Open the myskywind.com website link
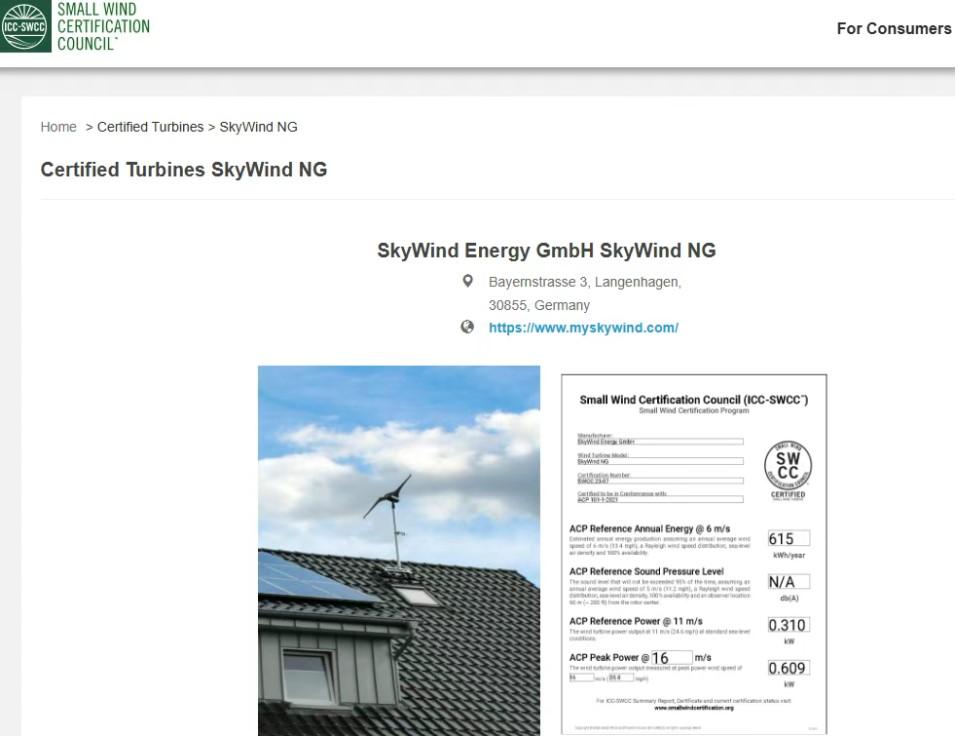 click(583, 327)
